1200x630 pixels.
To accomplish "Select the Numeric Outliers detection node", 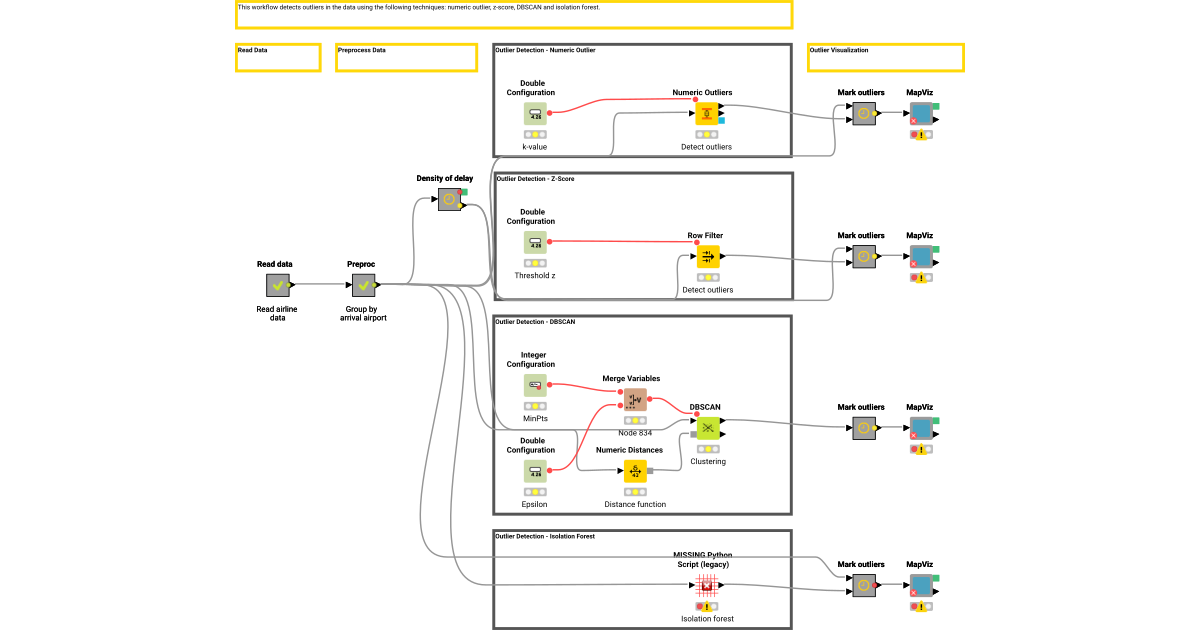I will [x=707, y=114].
